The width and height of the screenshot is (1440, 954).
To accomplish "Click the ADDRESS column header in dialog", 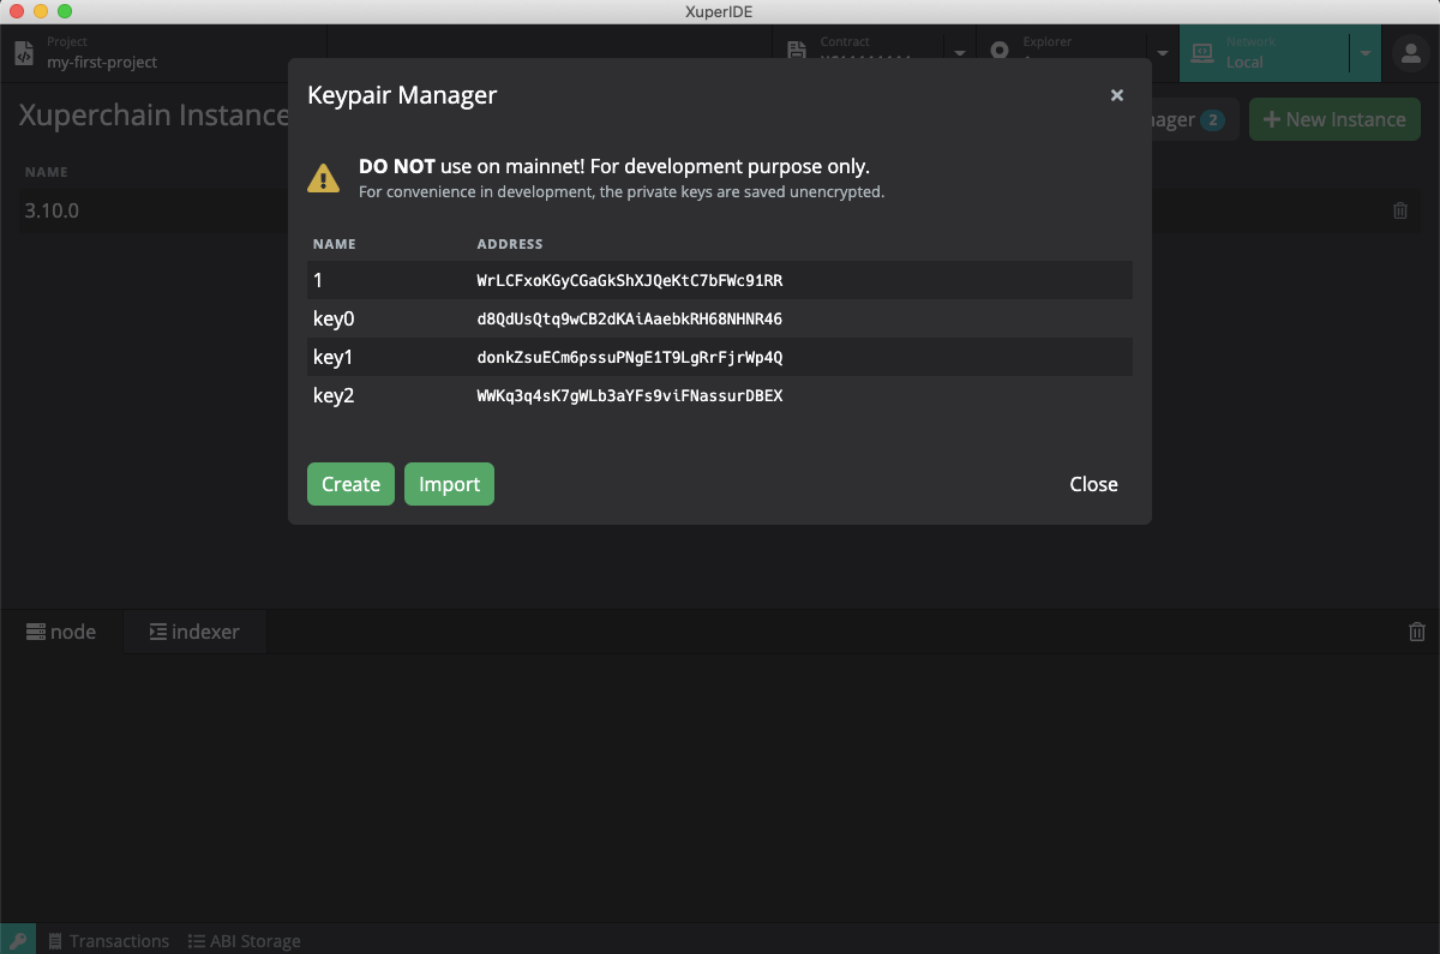I will (510, 244).
